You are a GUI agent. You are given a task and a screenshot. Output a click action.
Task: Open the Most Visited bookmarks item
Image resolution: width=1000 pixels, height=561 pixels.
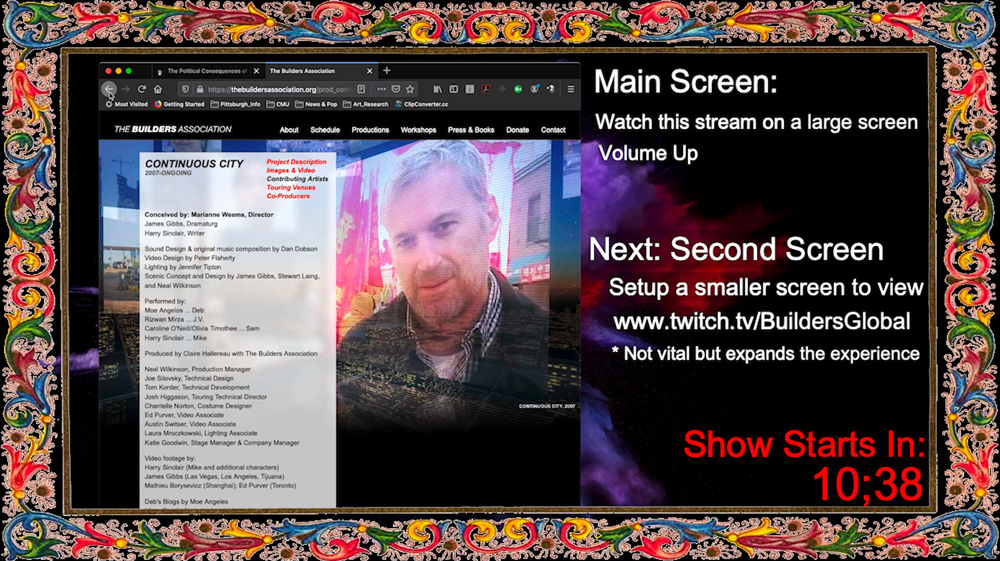[126, 104]
